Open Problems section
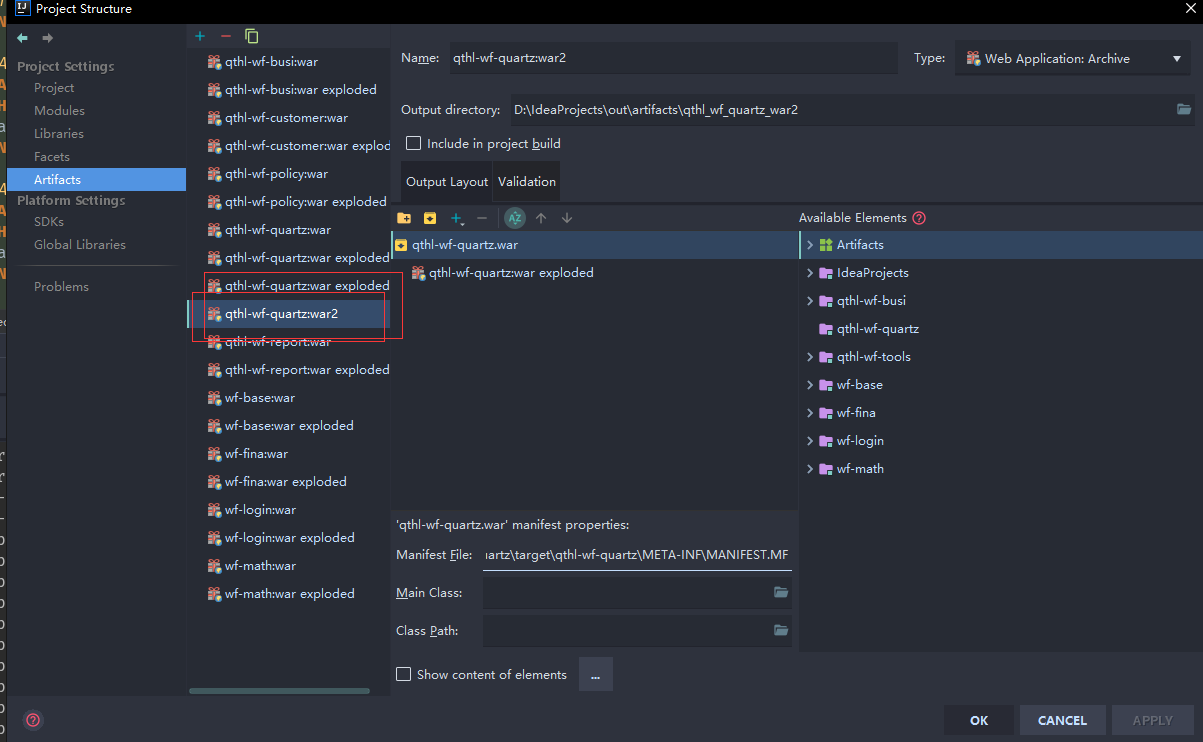 (61, 287)
